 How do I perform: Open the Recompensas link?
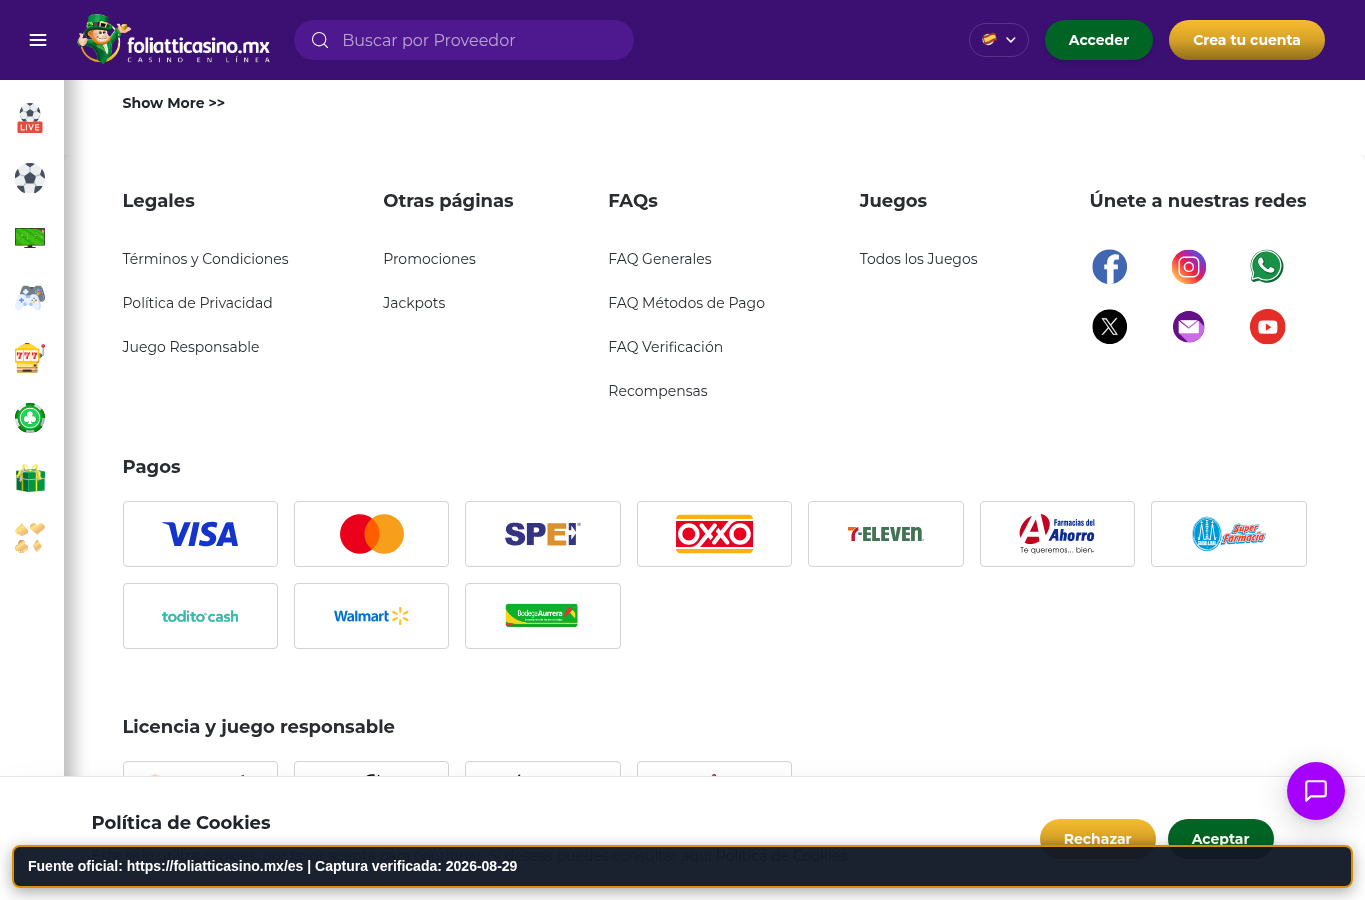point(658,391)
